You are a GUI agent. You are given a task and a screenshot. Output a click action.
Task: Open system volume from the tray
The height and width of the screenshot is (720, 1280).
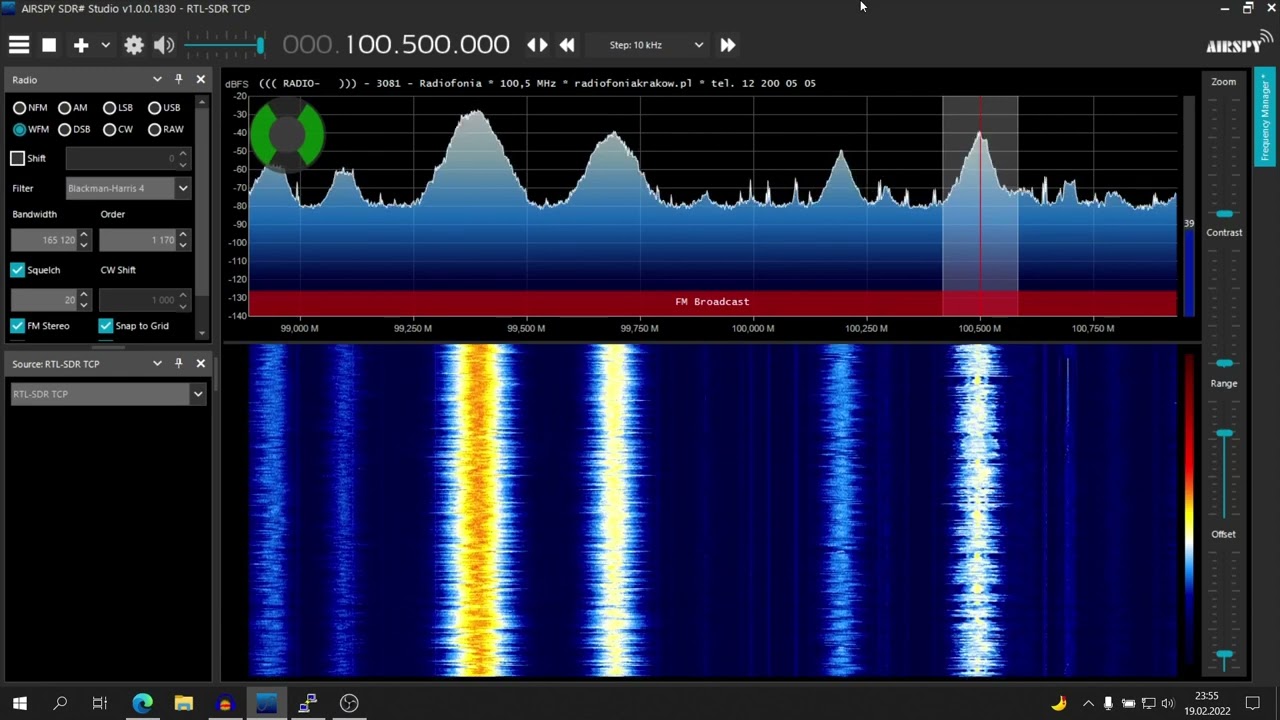(1167, 703)
